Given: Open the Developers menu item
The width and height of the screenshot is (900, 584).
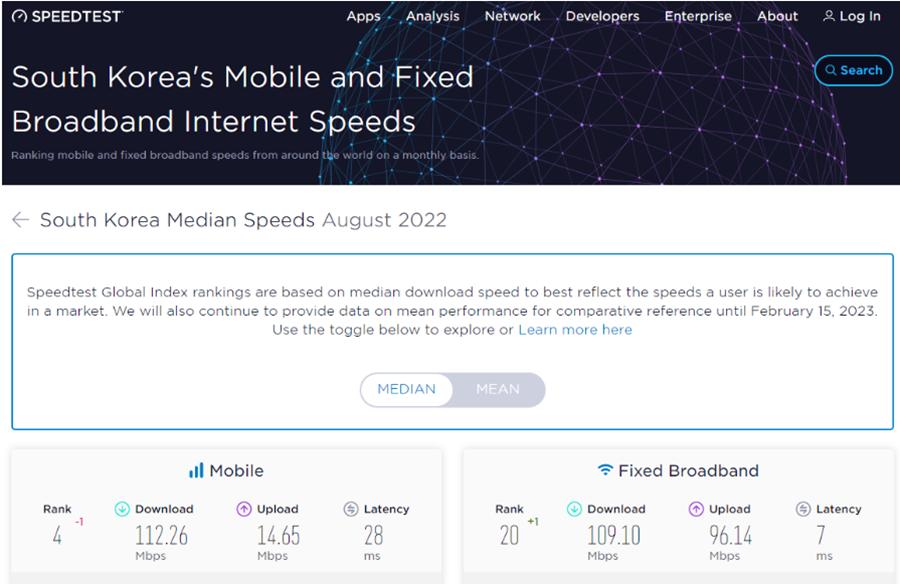Looking at the screenshot, I should click(602, 16).
